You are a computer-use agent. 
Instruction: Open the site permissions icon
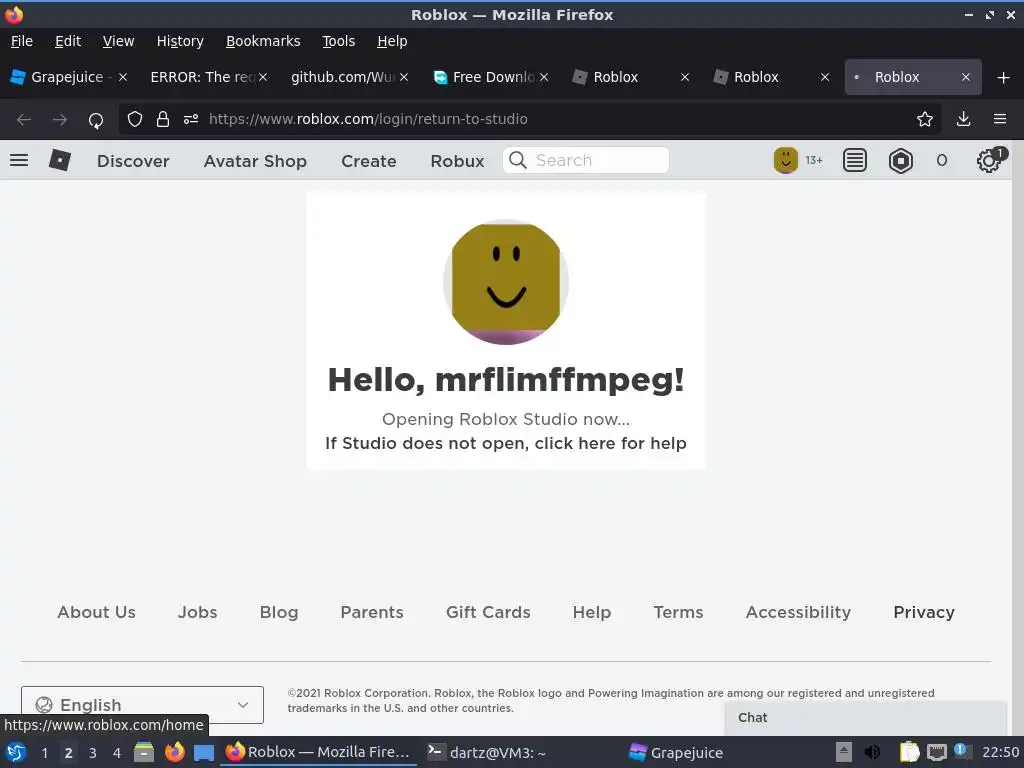click(191, 120)
